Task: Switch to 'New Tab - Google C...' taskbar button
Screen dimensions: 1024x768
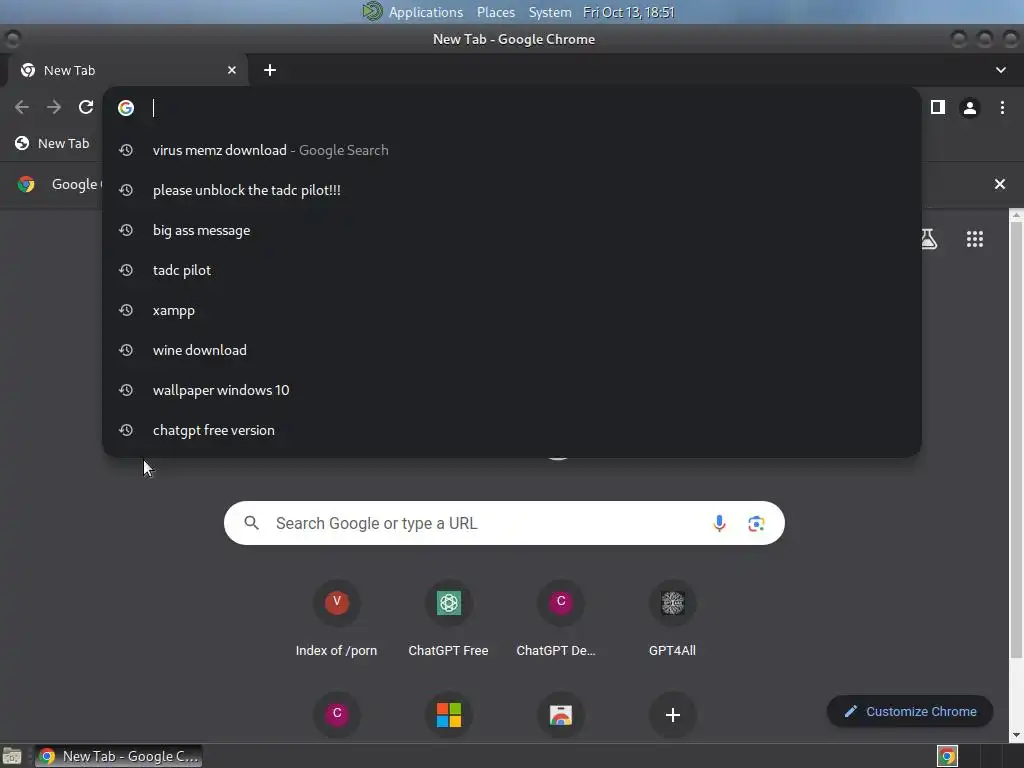Action: tap(119, 756)
